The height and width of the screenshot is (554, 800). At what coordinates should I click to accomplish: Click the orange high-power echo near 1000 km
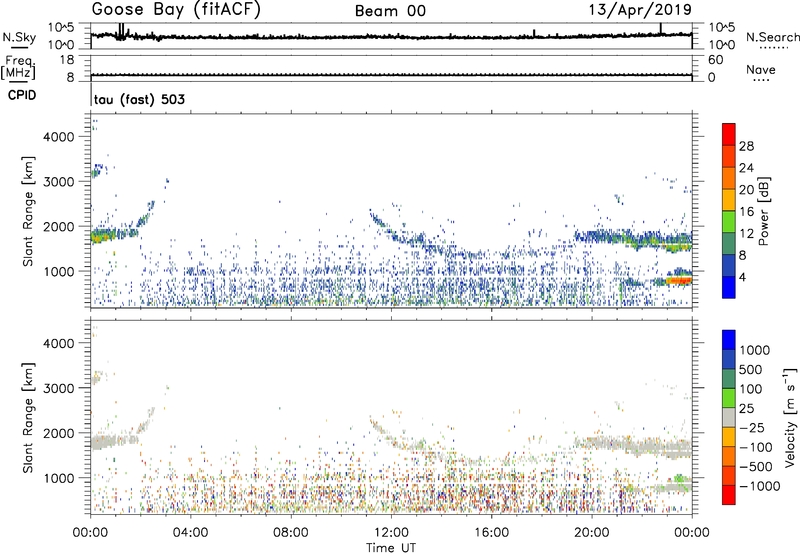point(678,280)
